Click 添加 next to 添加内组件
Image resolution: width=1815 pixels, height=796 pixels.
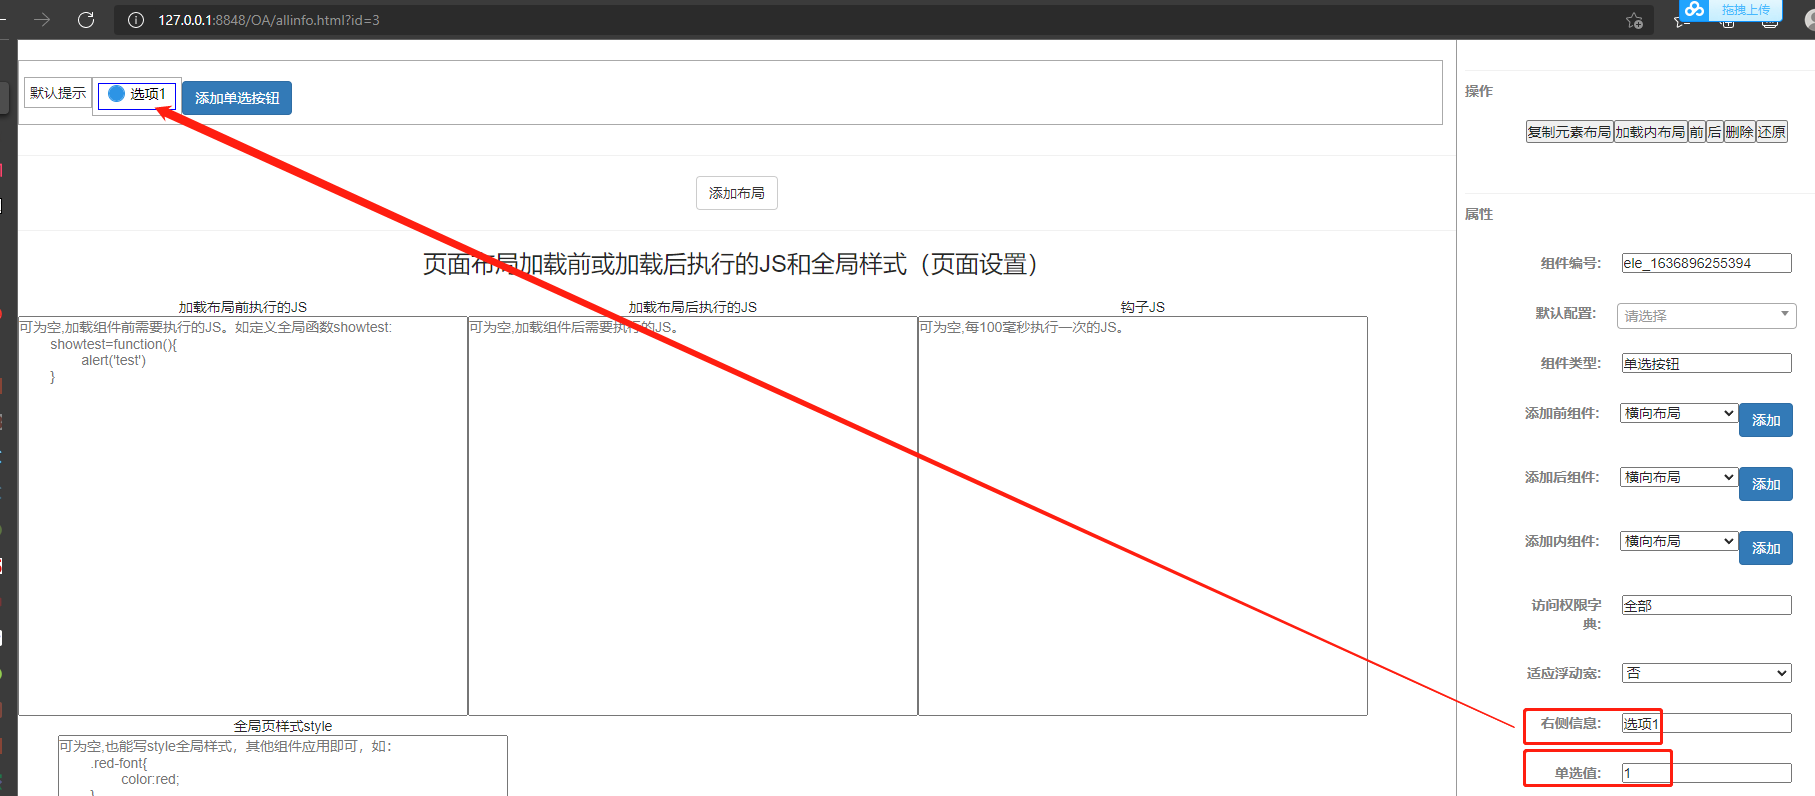click(1766, 548)
